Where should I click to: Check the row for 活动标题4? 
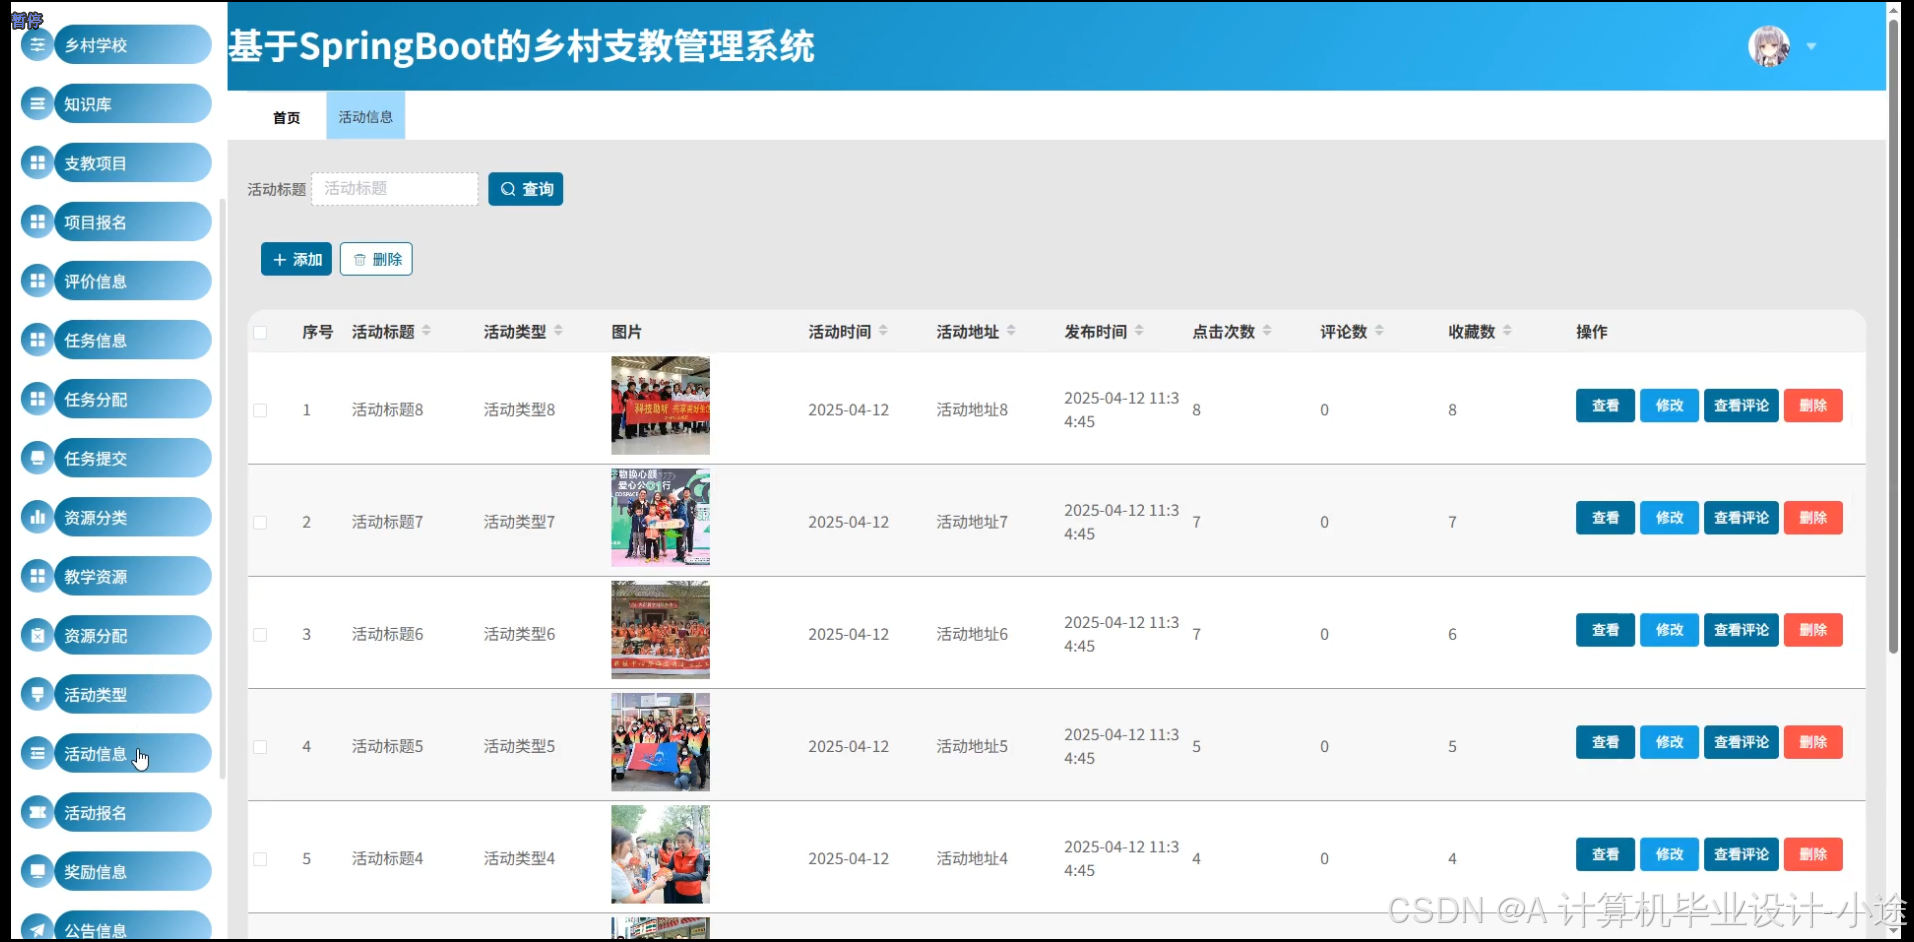point(260,858)
